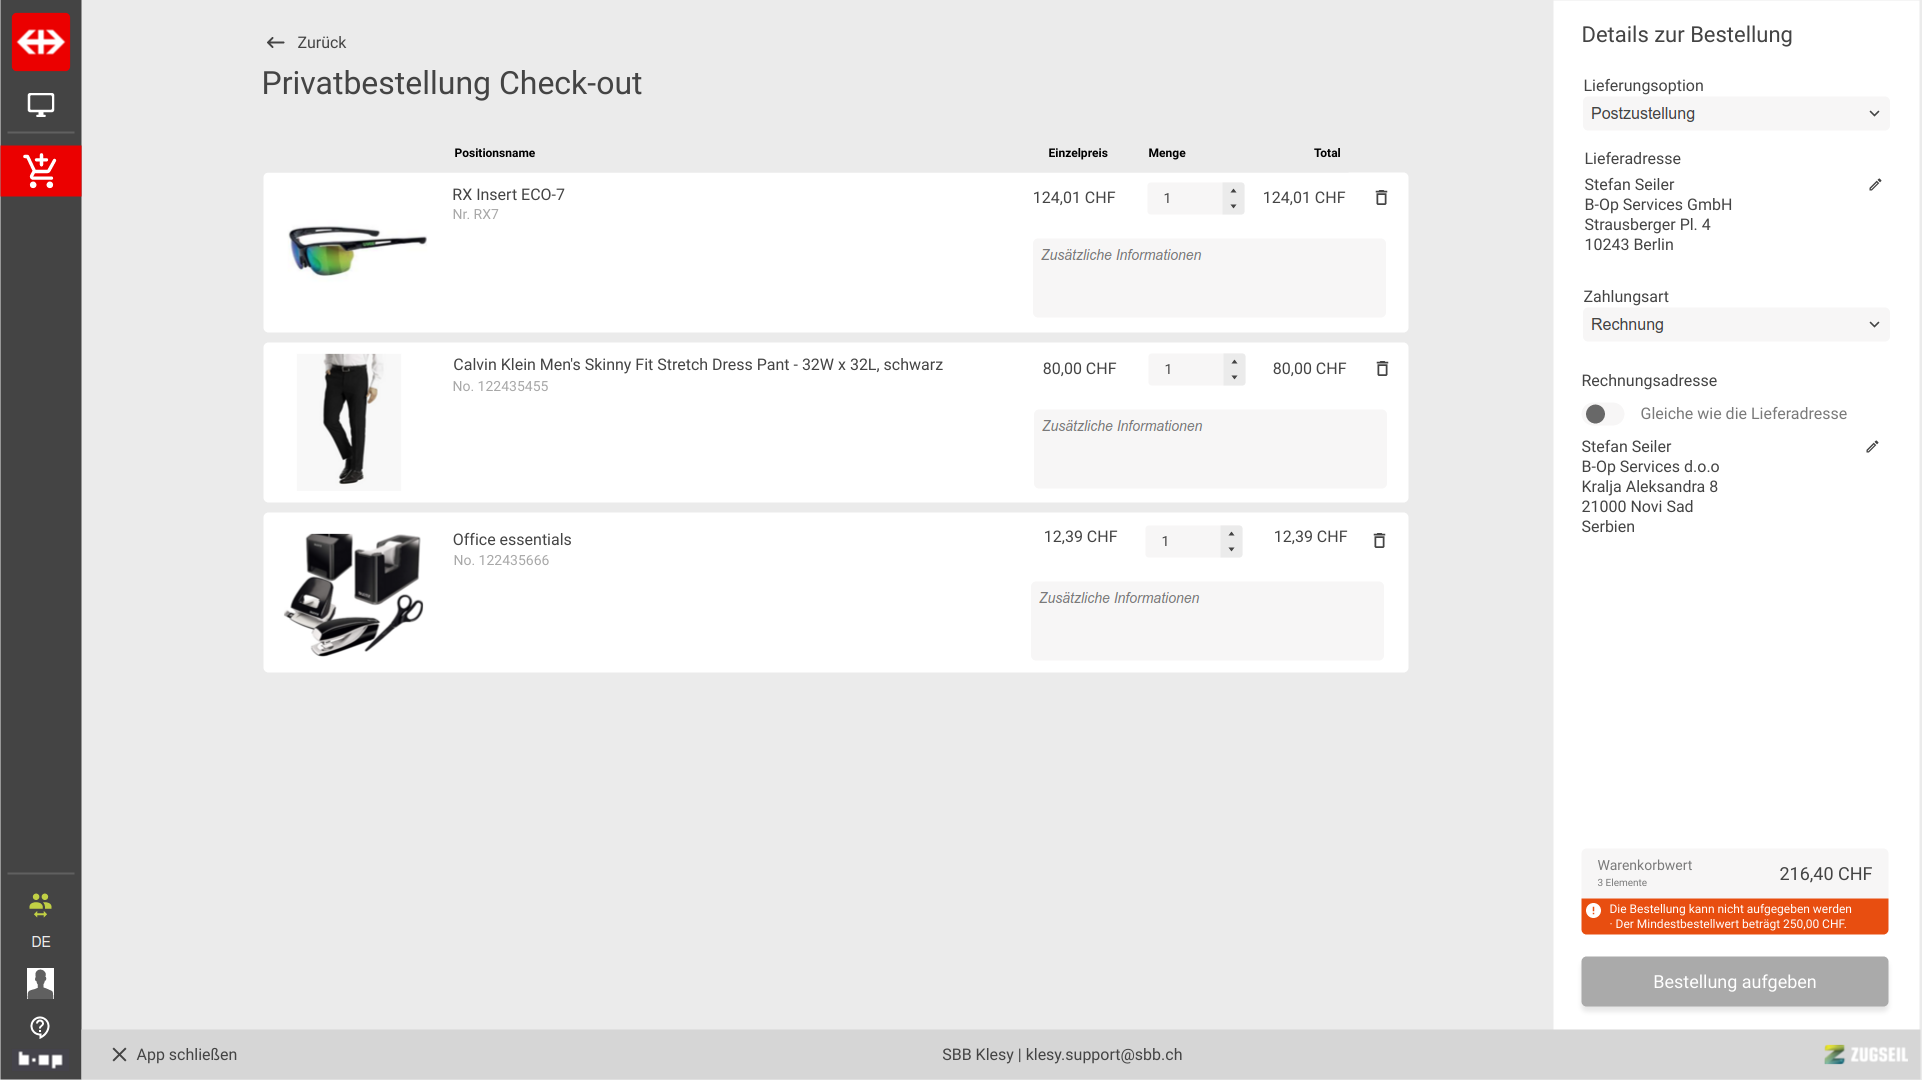This screenshot has width=1922, height=1080.
Task: Open the shopping cart sidebar icon
Action: click(41, 171)
